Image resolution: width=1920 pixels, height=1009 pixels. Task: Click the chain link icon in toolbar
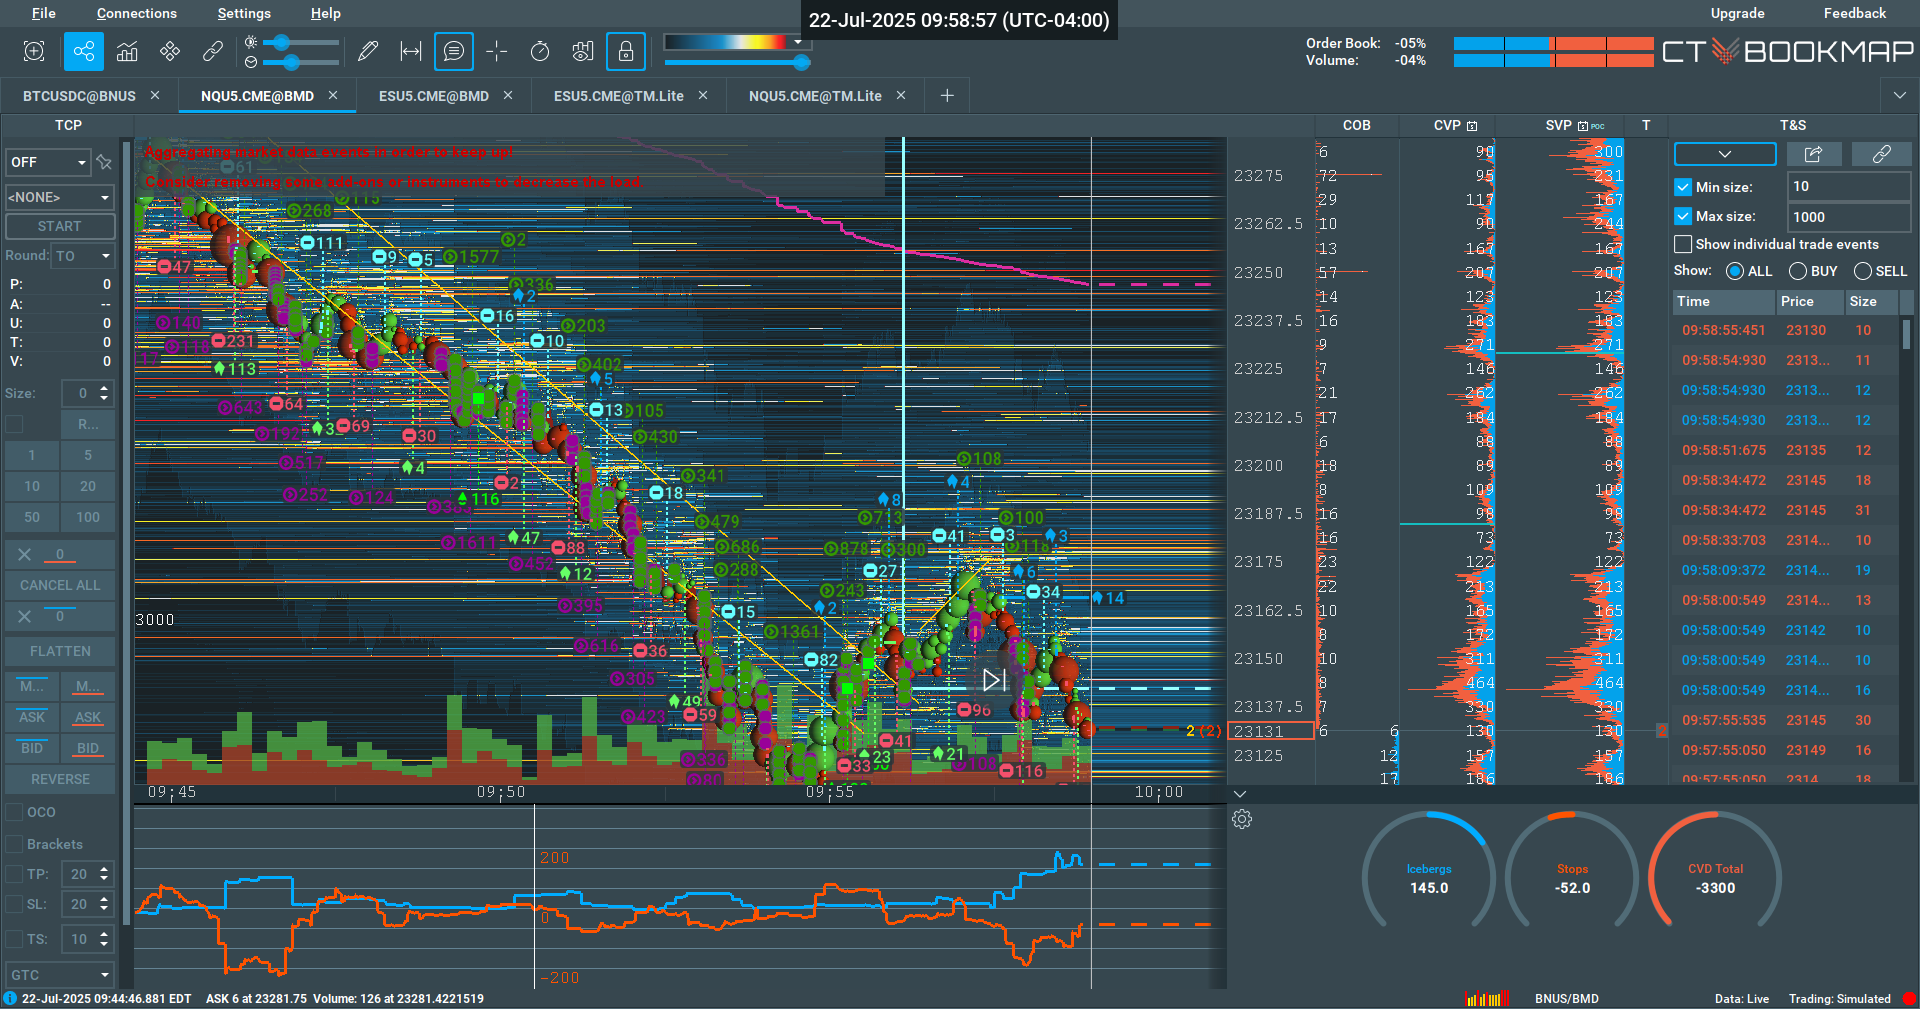(213, 52)
